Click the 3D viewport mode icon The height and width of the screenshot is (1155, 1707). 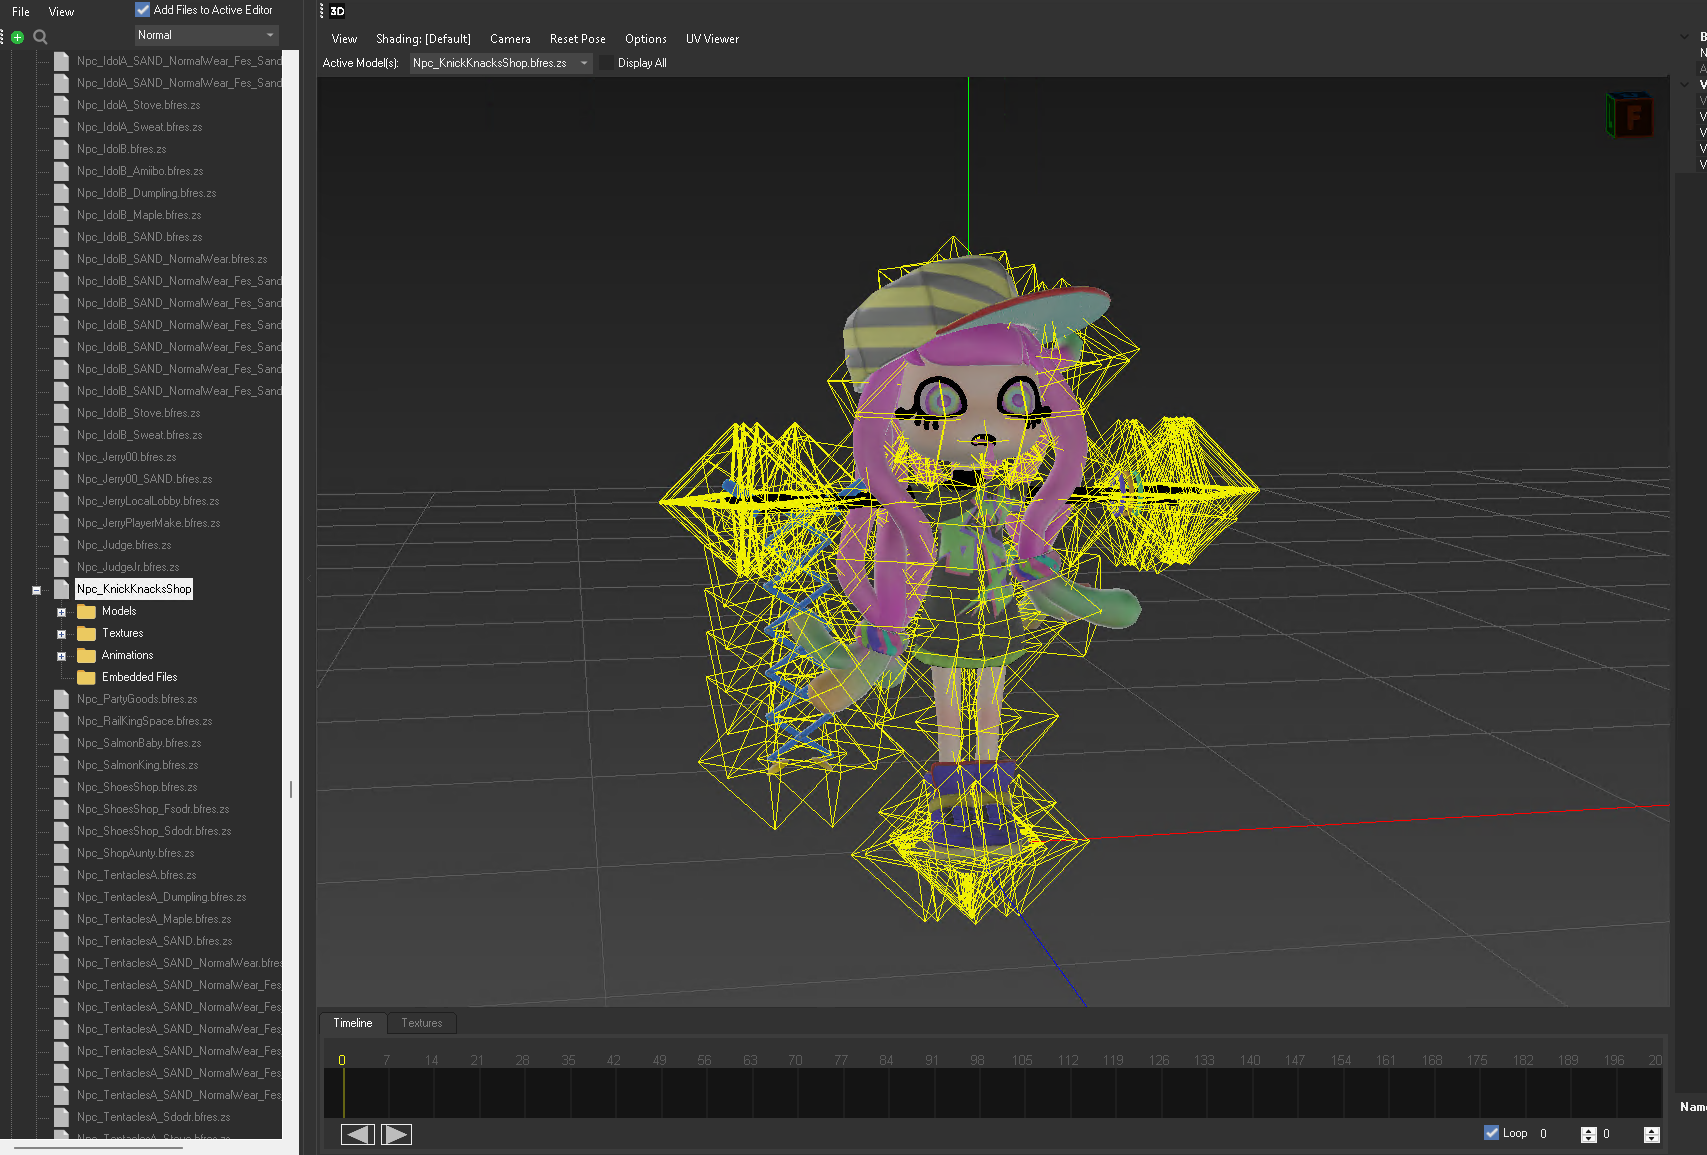[337, 11]
